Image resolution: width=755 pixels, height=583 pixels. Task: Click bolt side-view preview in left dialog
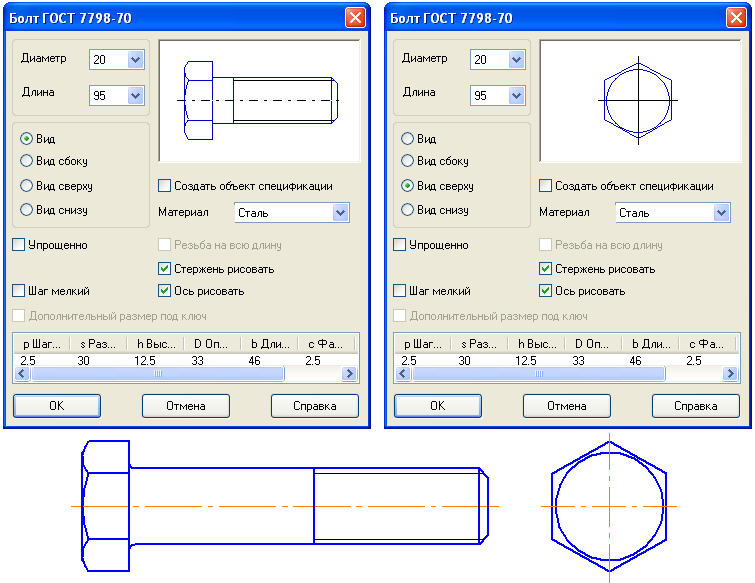pyautogui.click(x=259, y=101)
